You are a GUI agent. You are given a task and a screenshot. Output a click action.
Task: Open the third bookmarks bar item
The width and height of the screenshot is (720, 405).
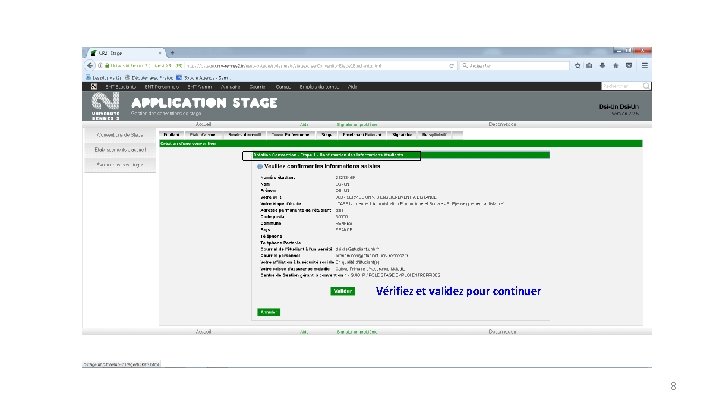point(202,78)
